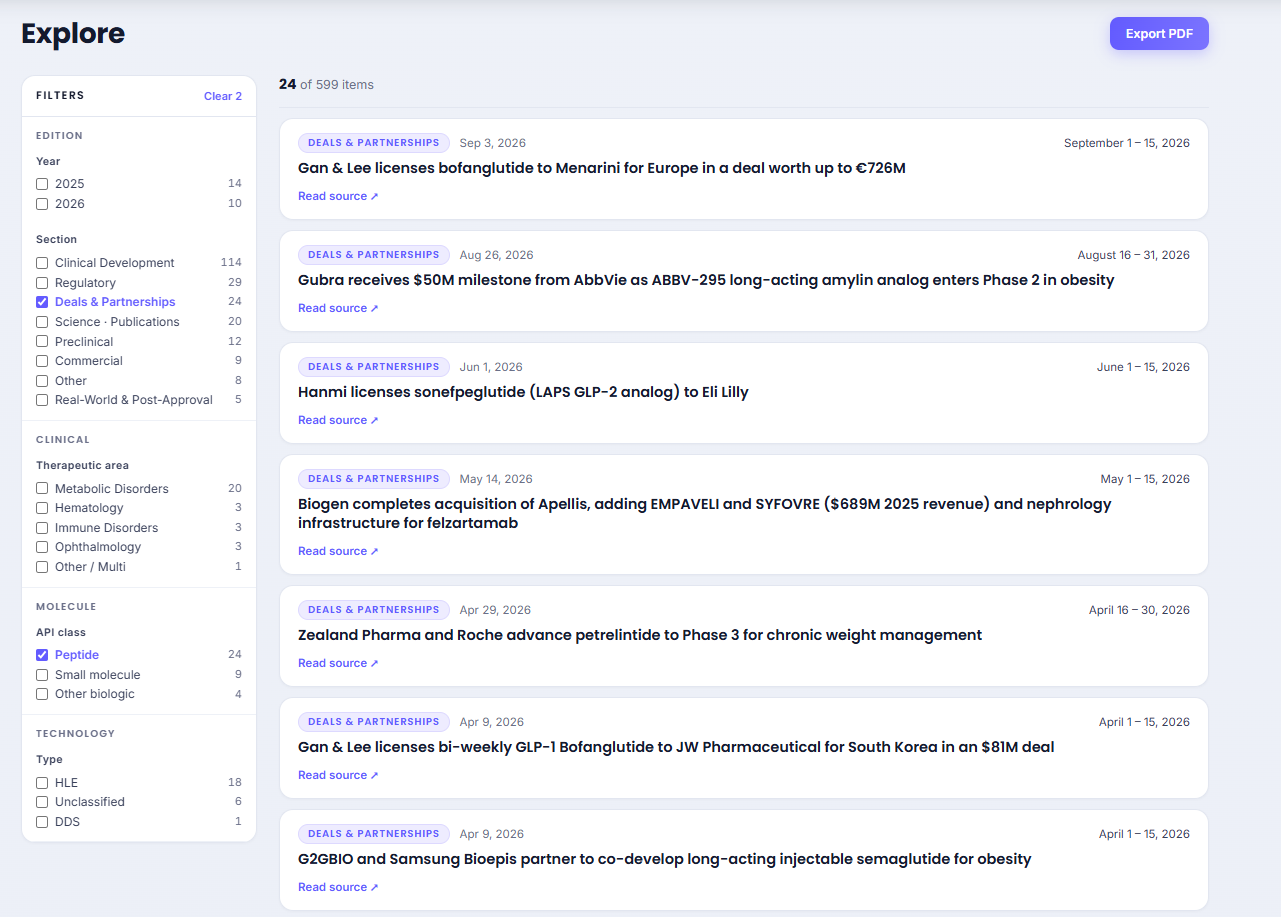Open Read source for G2GBIO Samsung Bioepis
Viewport: 1281px width, 917px height.
point(338,887)
